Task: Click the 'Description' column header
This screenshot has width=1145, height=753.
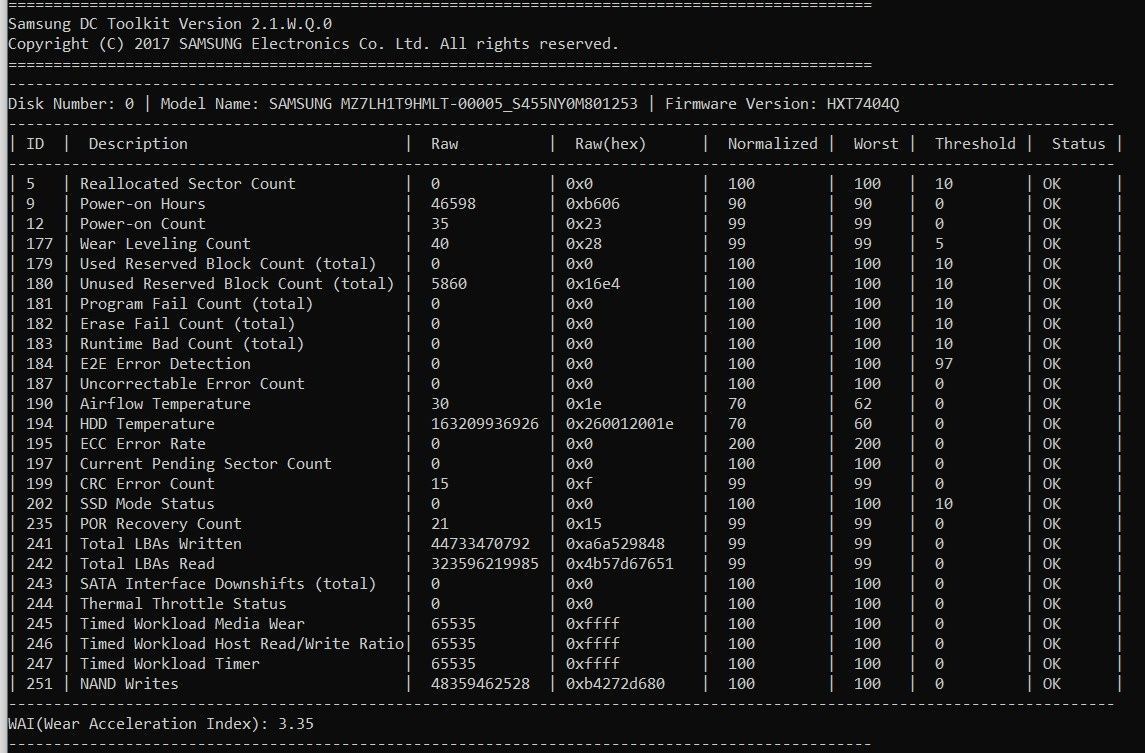Action: (x=138, y=144)
